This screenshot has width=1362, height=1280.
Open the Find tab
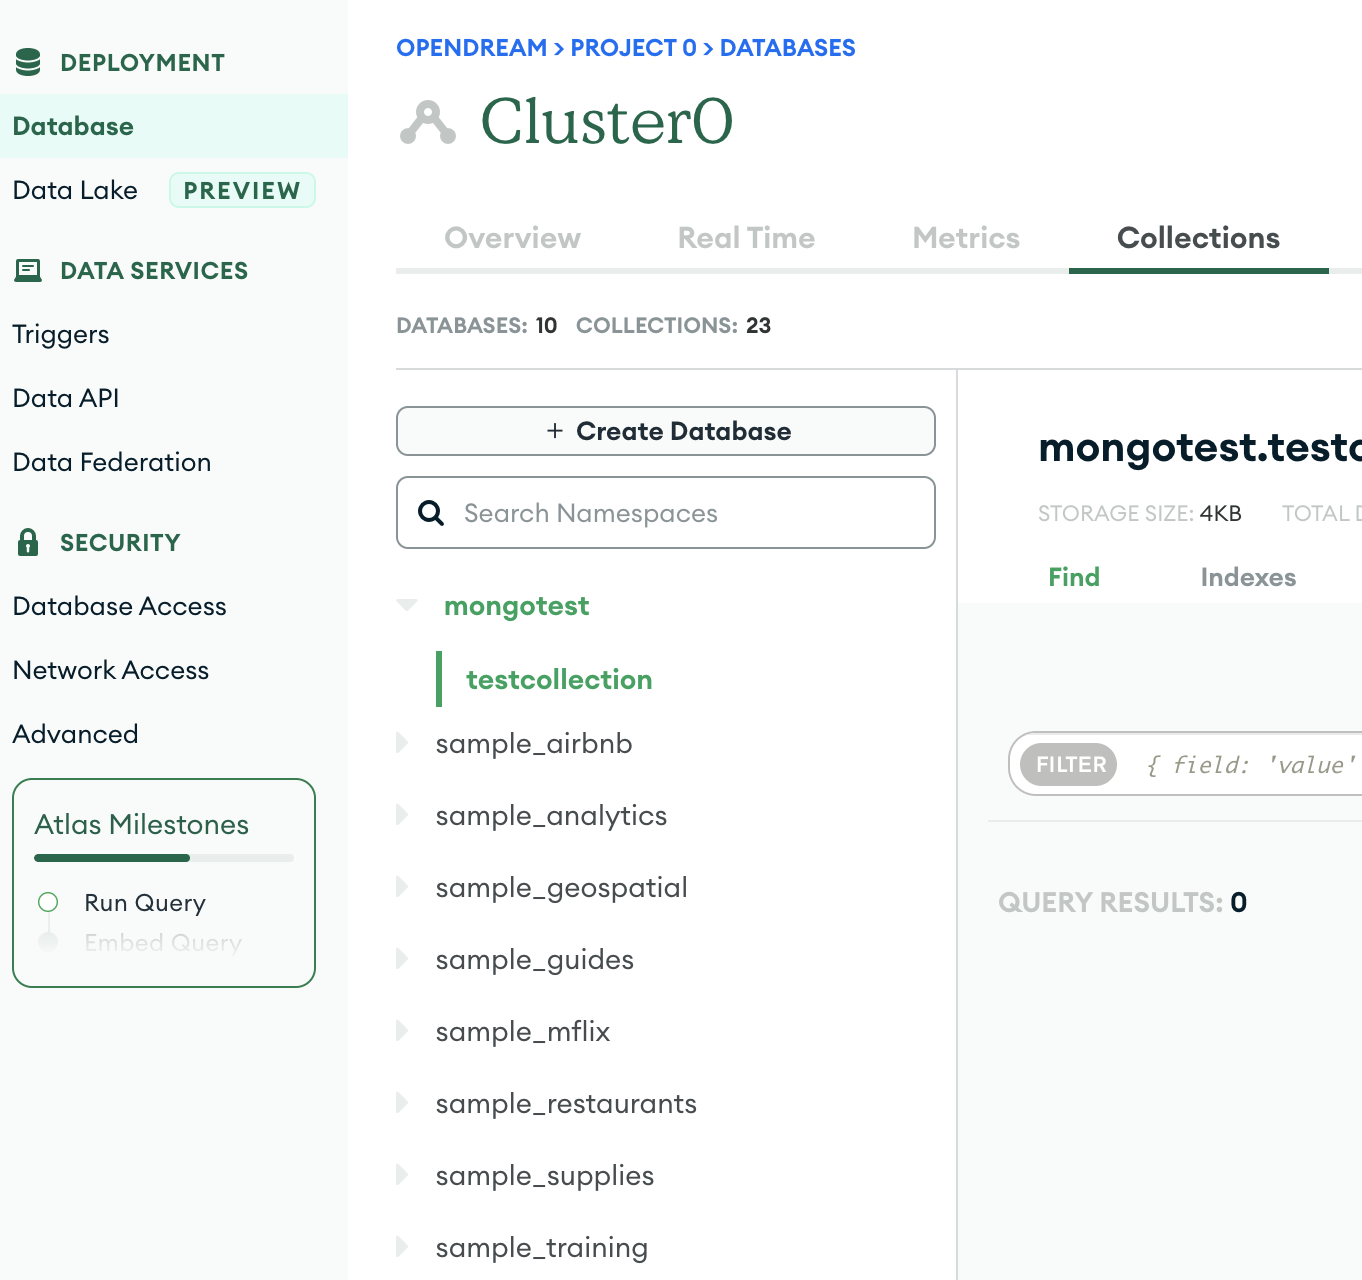click(1074, 577)
